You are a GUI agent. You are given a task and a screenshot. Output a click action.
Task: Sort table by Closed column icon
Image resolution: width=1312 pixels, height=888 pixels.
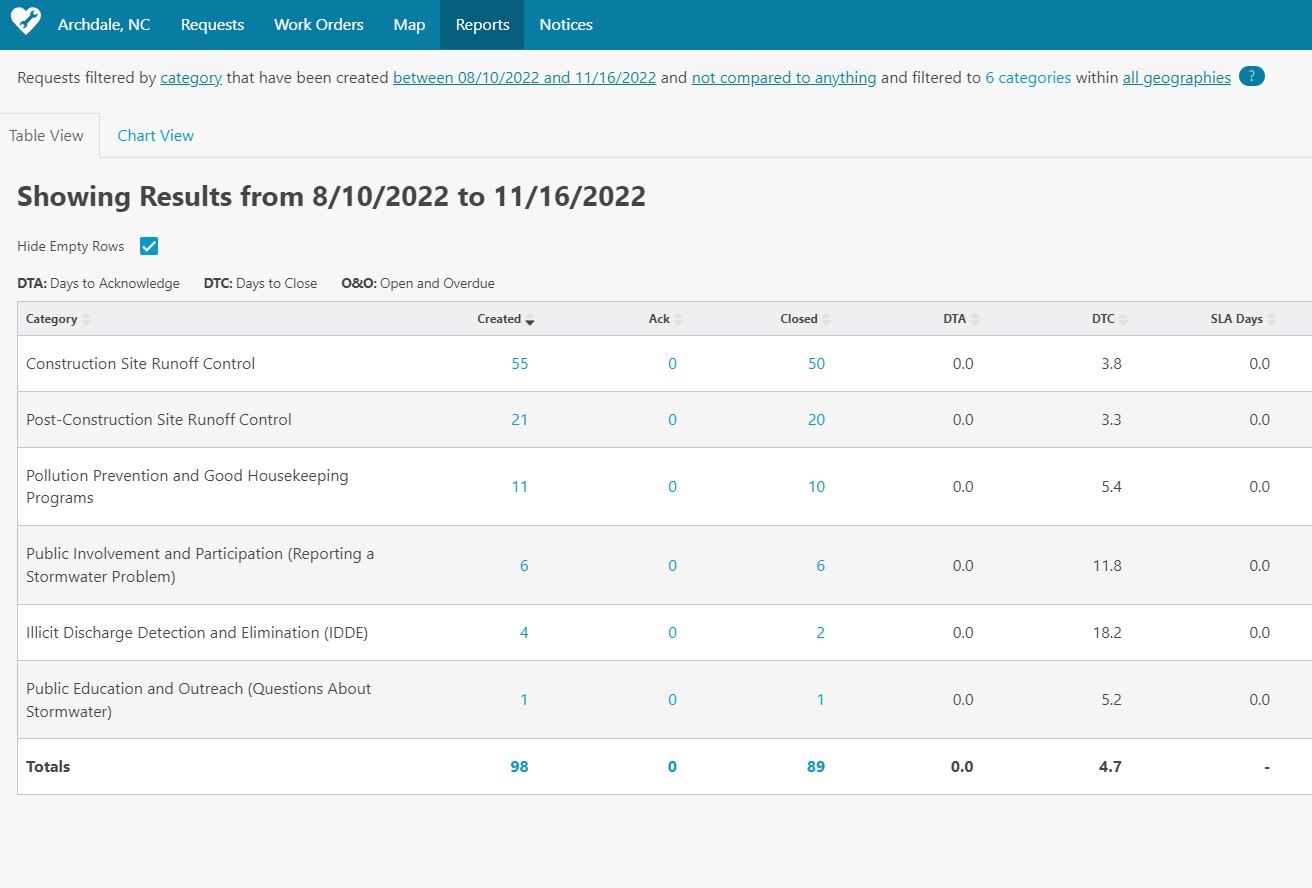[x=826, y=319]
